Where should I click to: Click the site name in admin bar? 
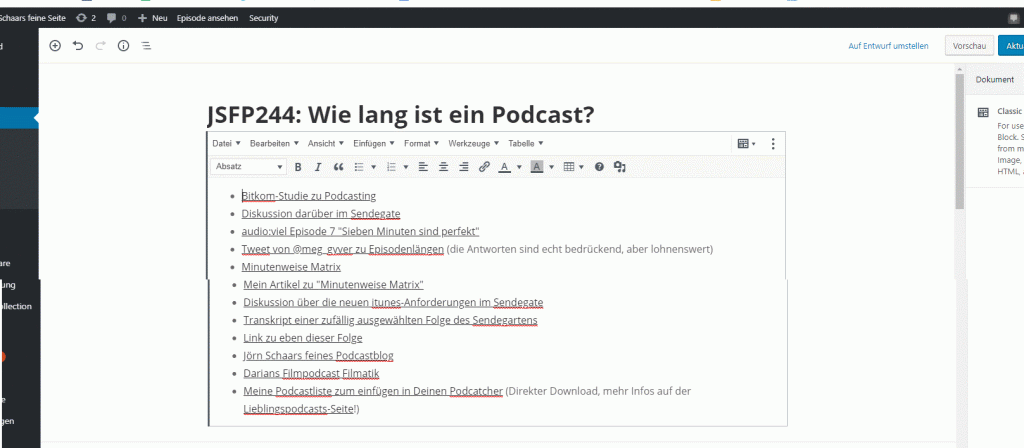[x=33, y=18]
